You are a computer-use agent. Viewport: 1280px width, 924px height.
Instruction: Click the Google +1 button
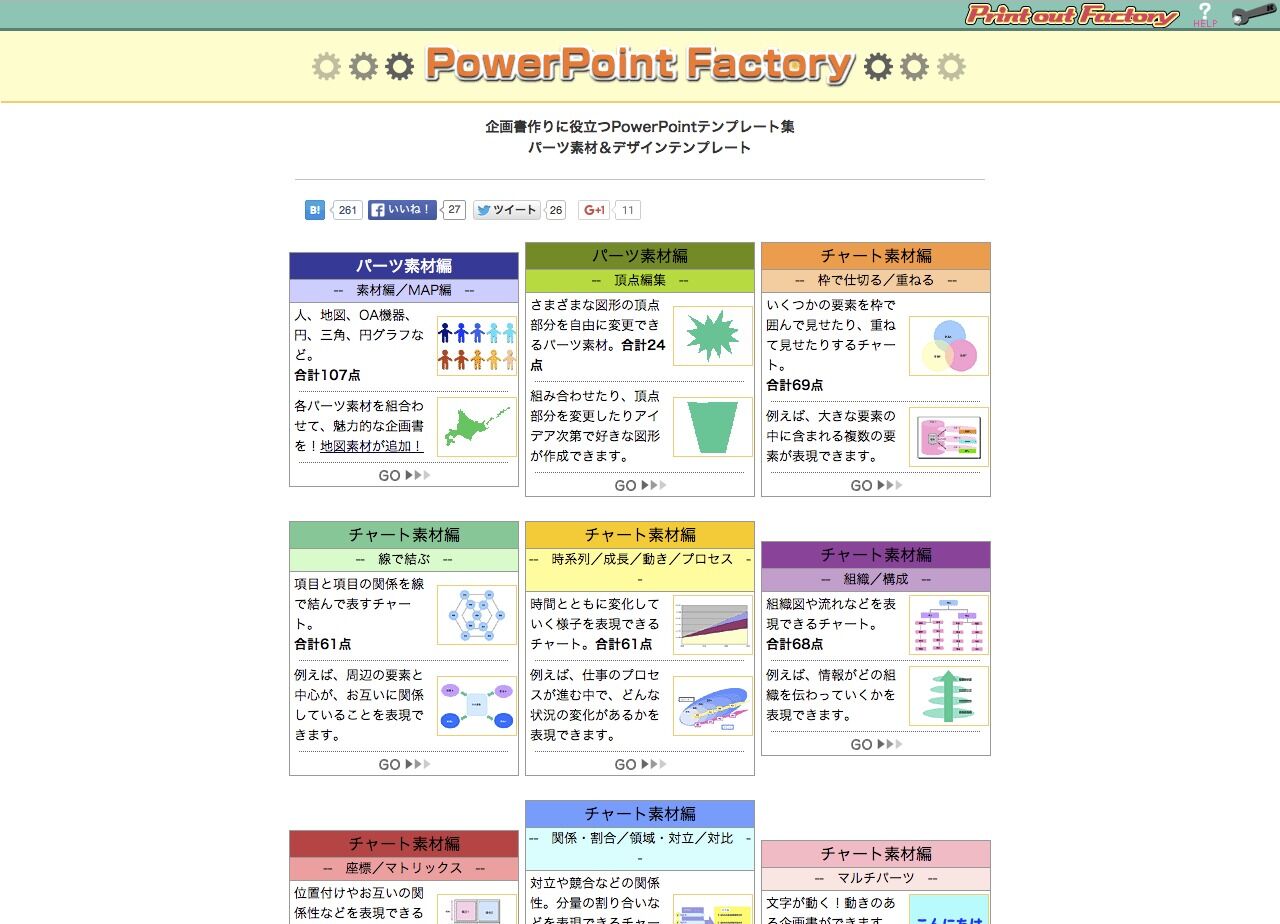click(x=594, y=210)
